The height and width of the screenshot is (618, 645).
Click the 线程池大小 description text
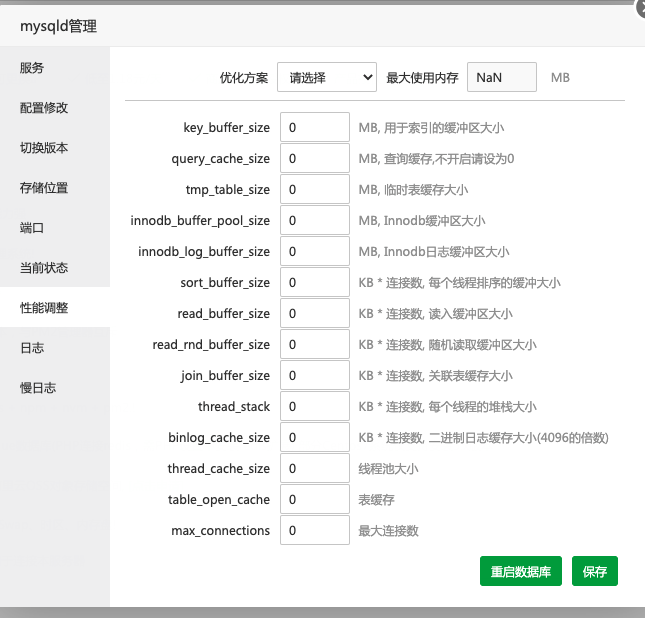click(x=388, y=469)
